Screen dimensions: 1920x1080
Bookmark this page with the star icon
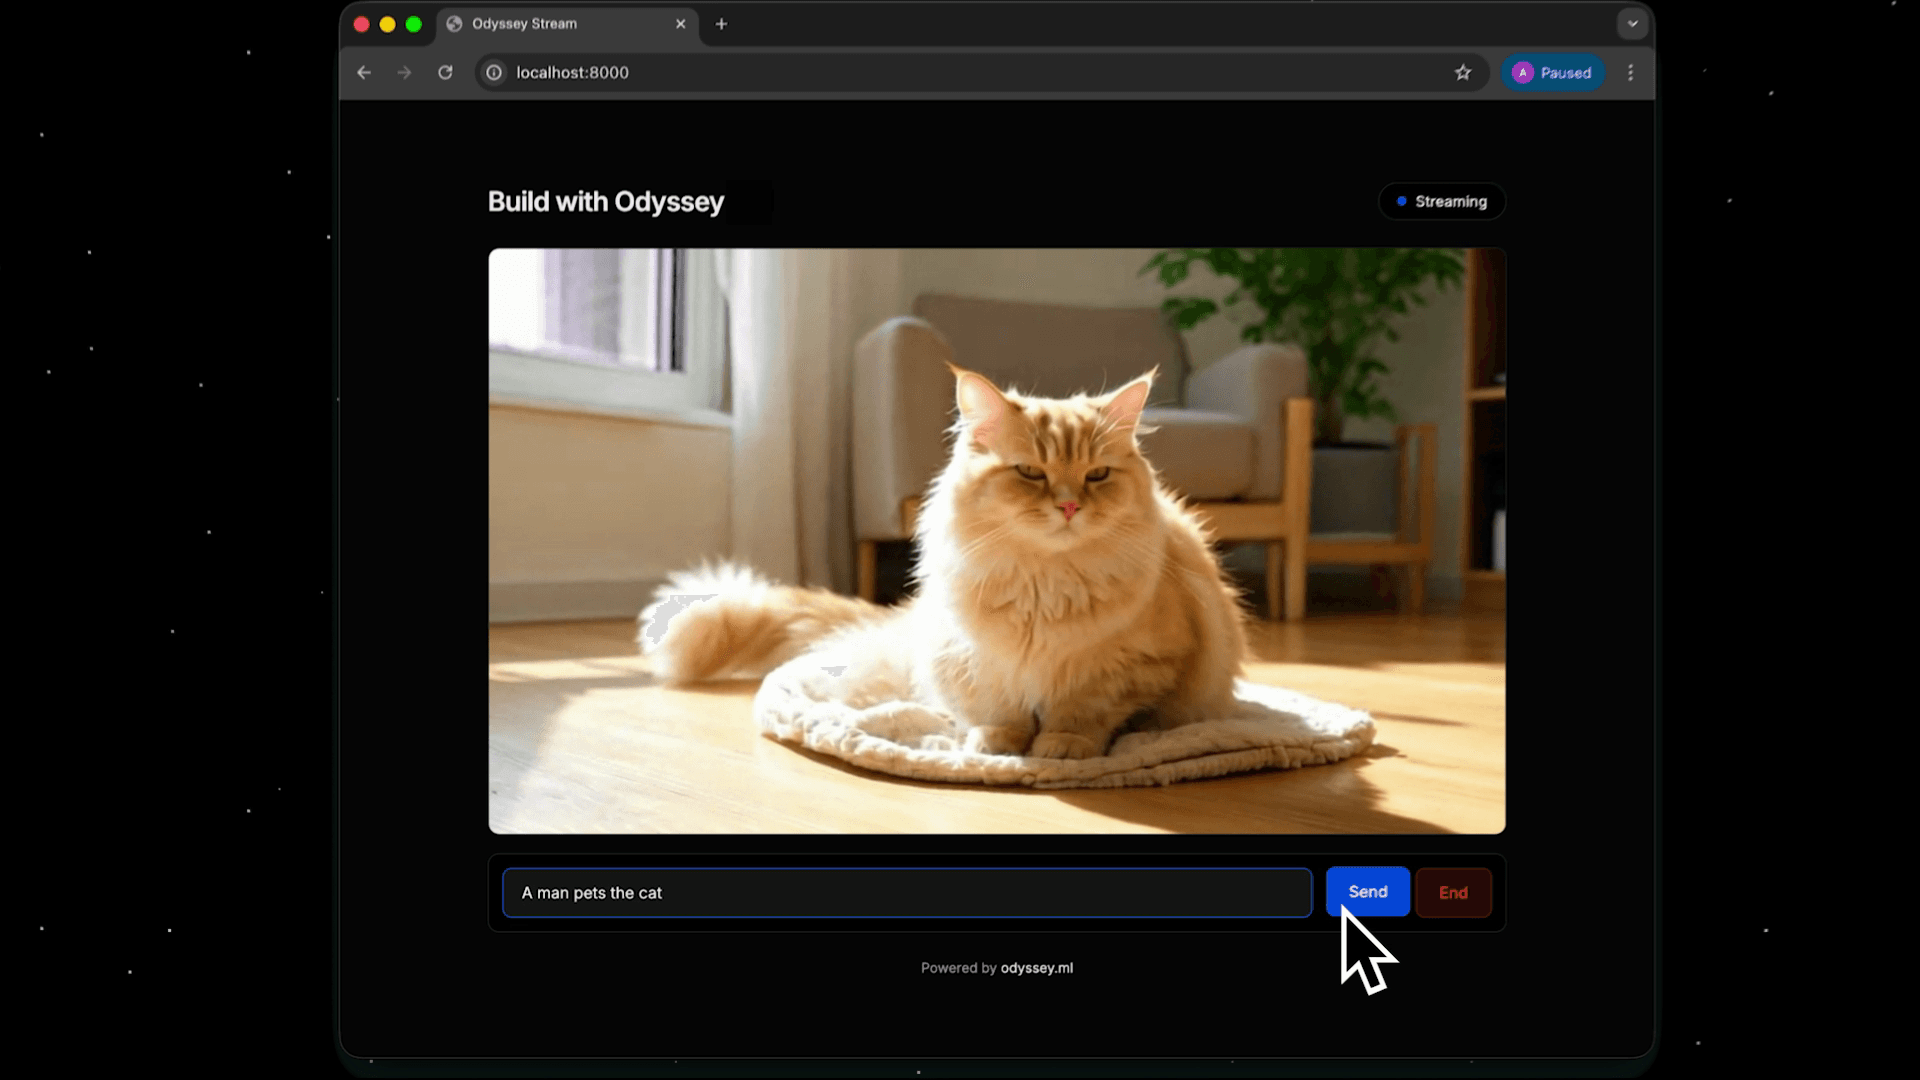(1463, 72)
